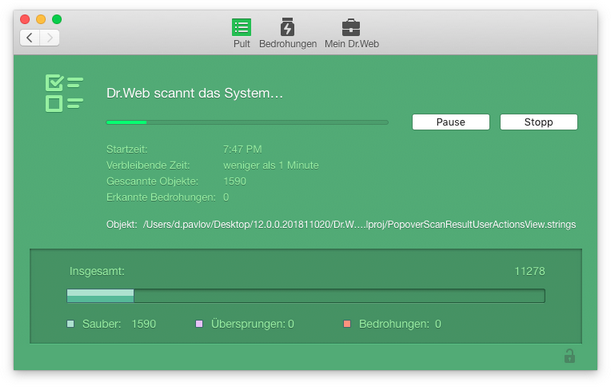The image size is (611, 387).
Task: Go forward with the right arrow
Action: point(49,38)
